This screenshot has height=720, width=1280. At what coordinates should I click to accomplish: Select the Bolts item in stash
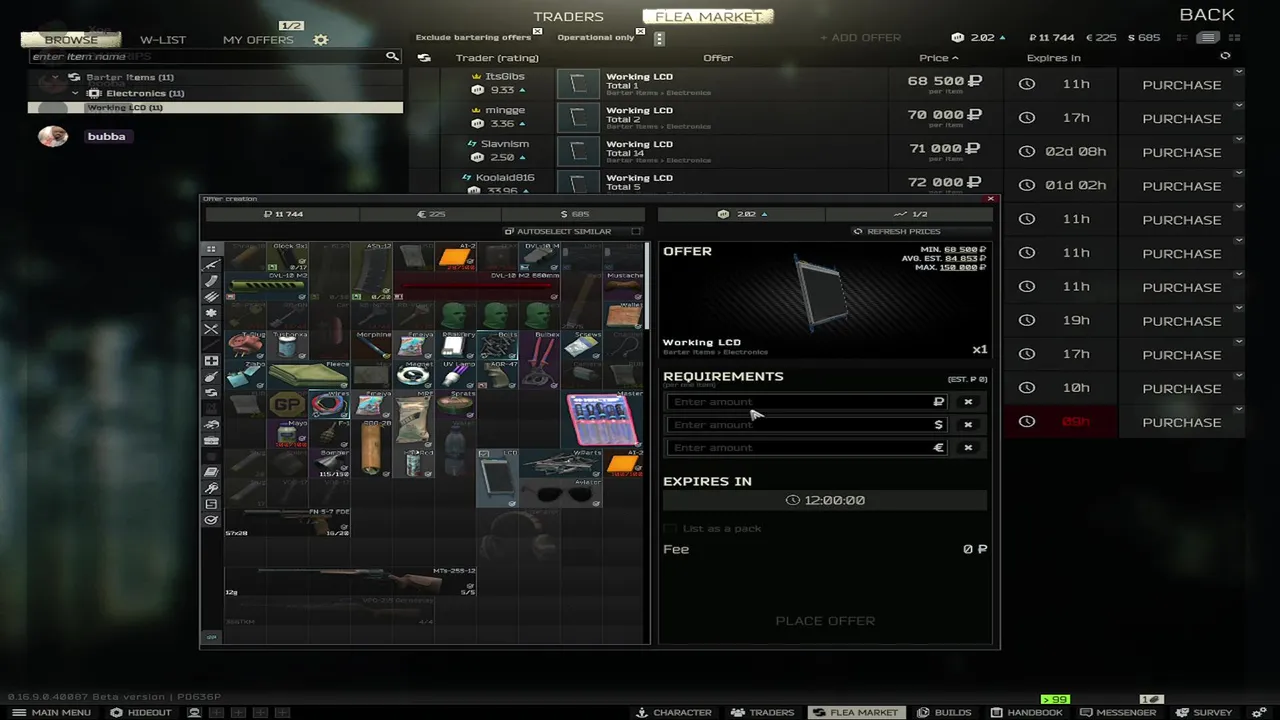(497, 347)
